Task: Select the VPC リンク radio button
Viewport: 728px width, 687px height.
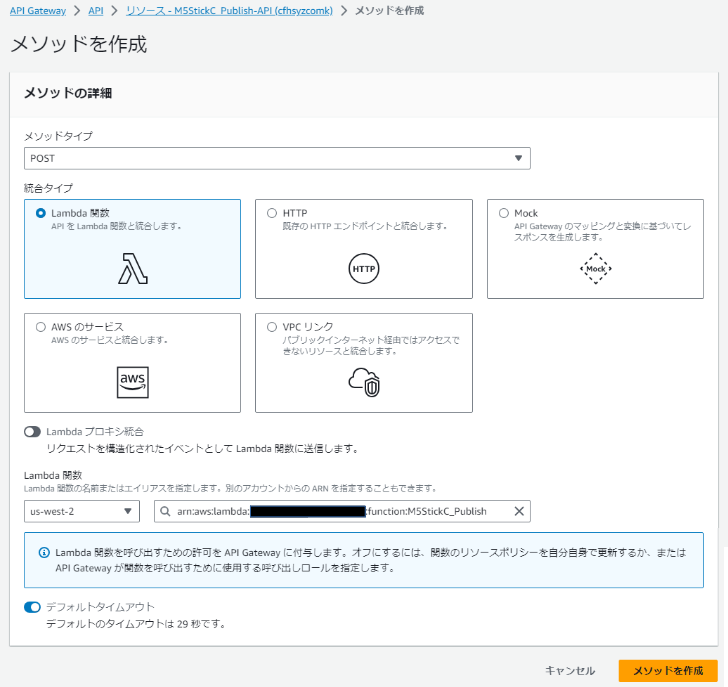Action: coord(272,327)
